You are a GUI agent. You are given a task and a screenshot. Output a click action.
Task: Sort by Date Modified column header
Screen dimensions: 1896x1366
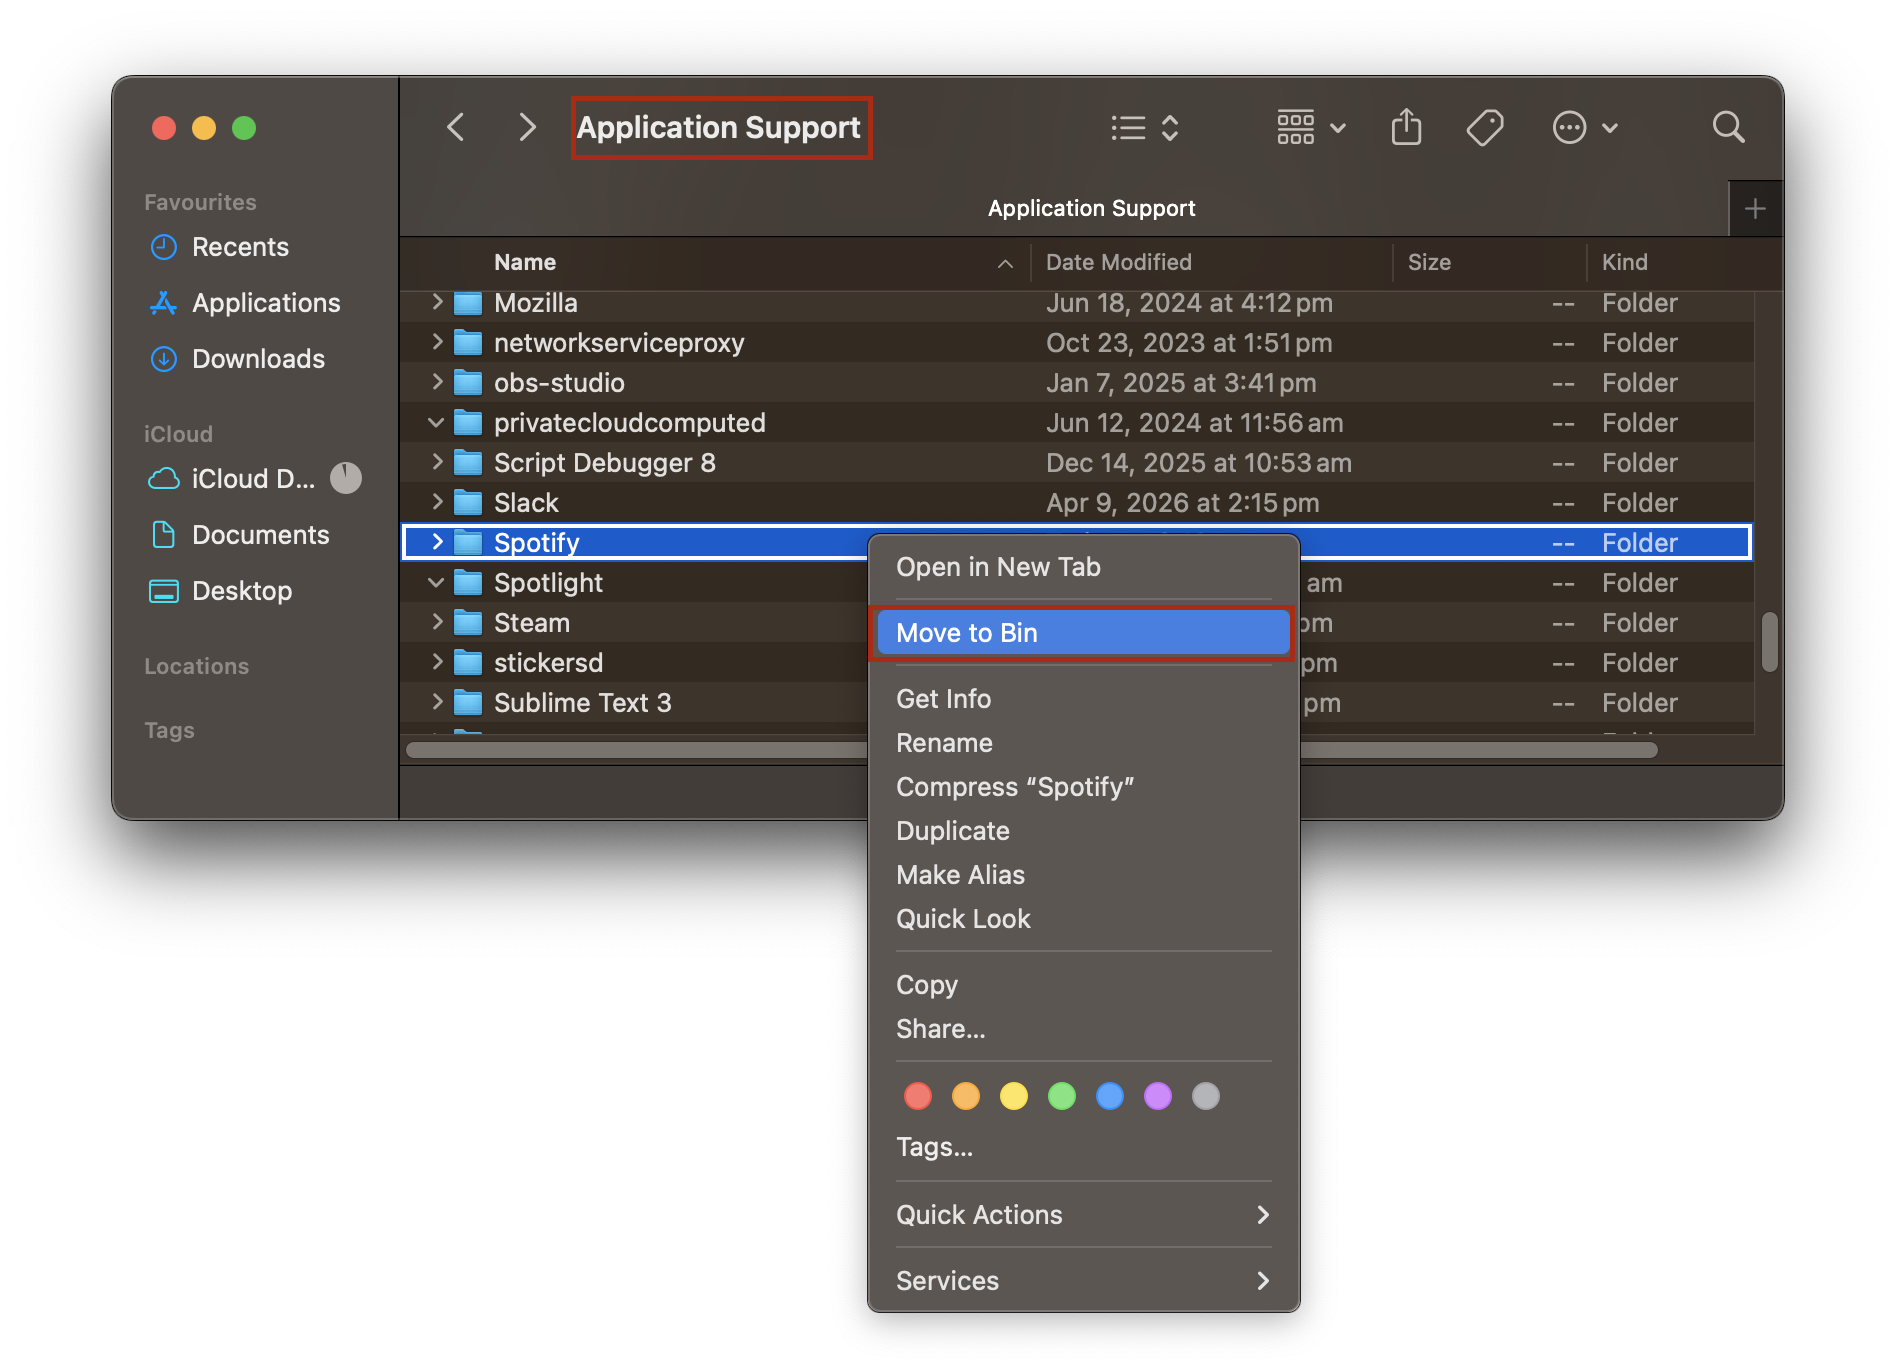pyautogui.click(x=1118, y=262)
